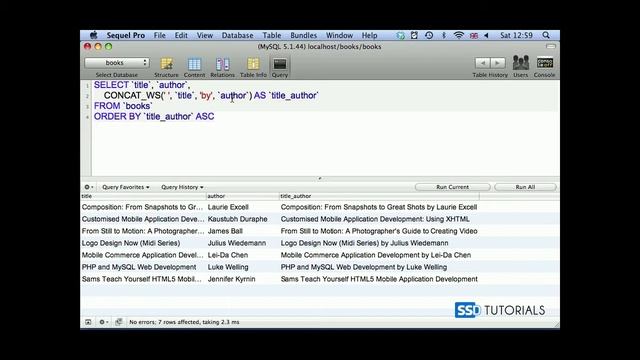Click the 'ORDER BY' line in the query
The height and width of the screenshot is (360, 640).
154,116
